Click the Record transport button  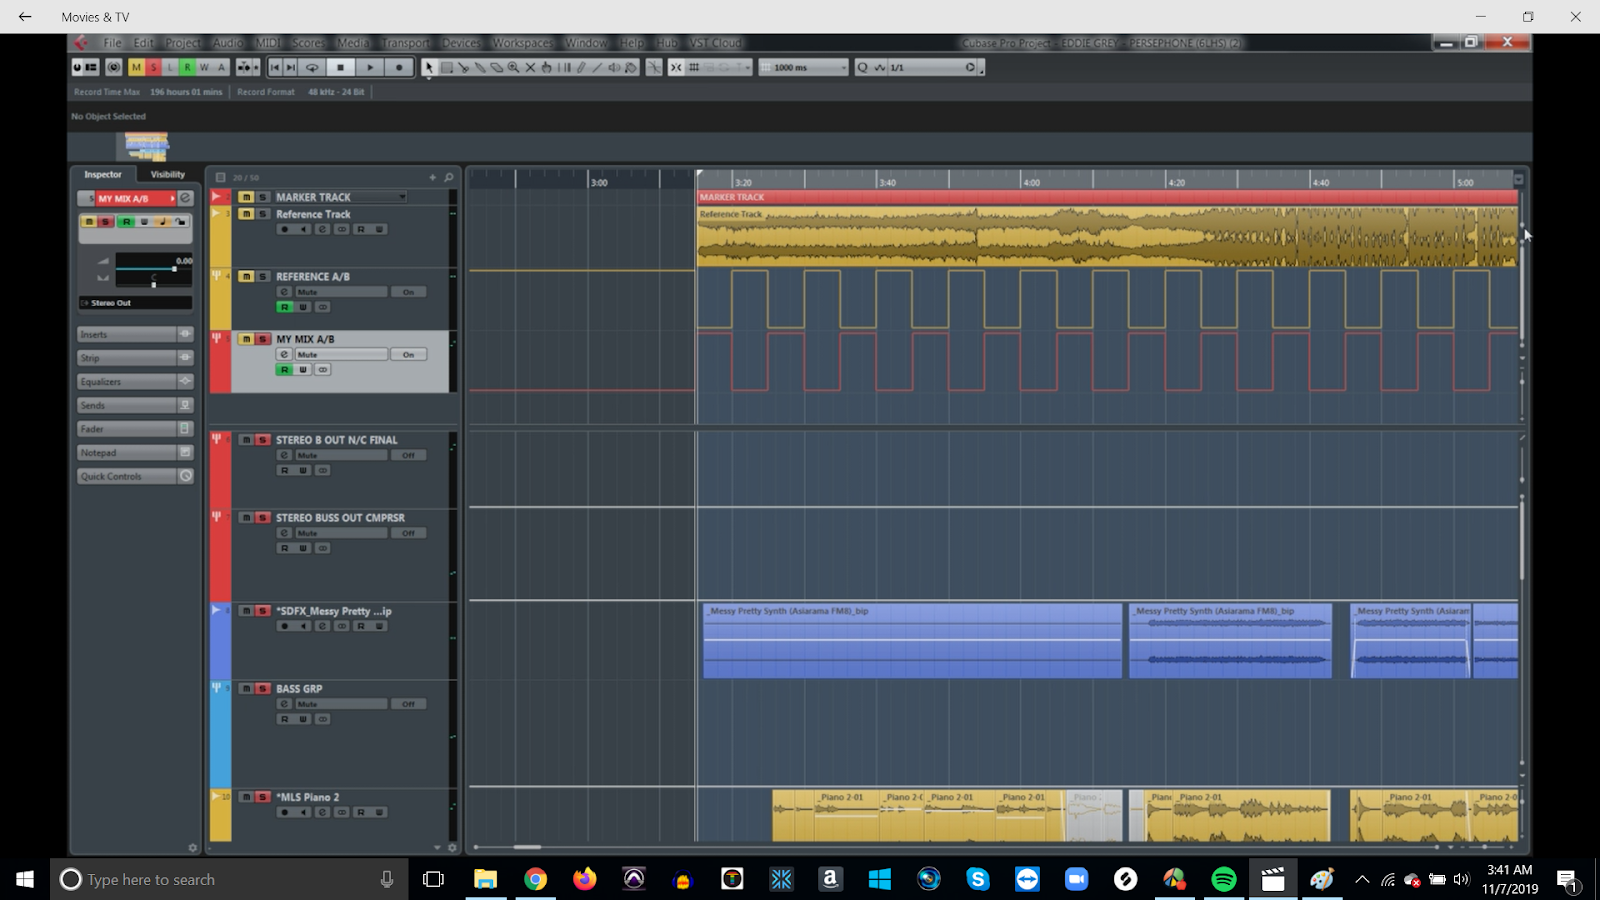(399, 67)
